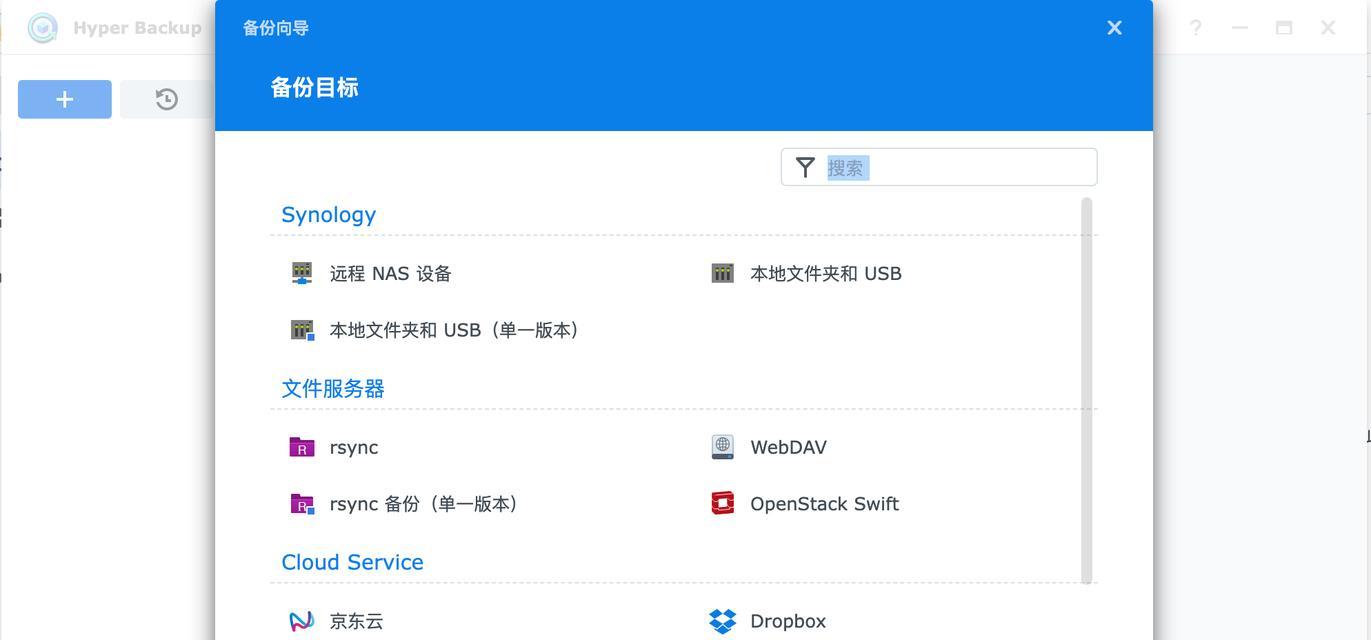Select the WebDAV text label
Image resolution: width=1371 pixels, height=640 pixels.
click(x=789, y=448)
